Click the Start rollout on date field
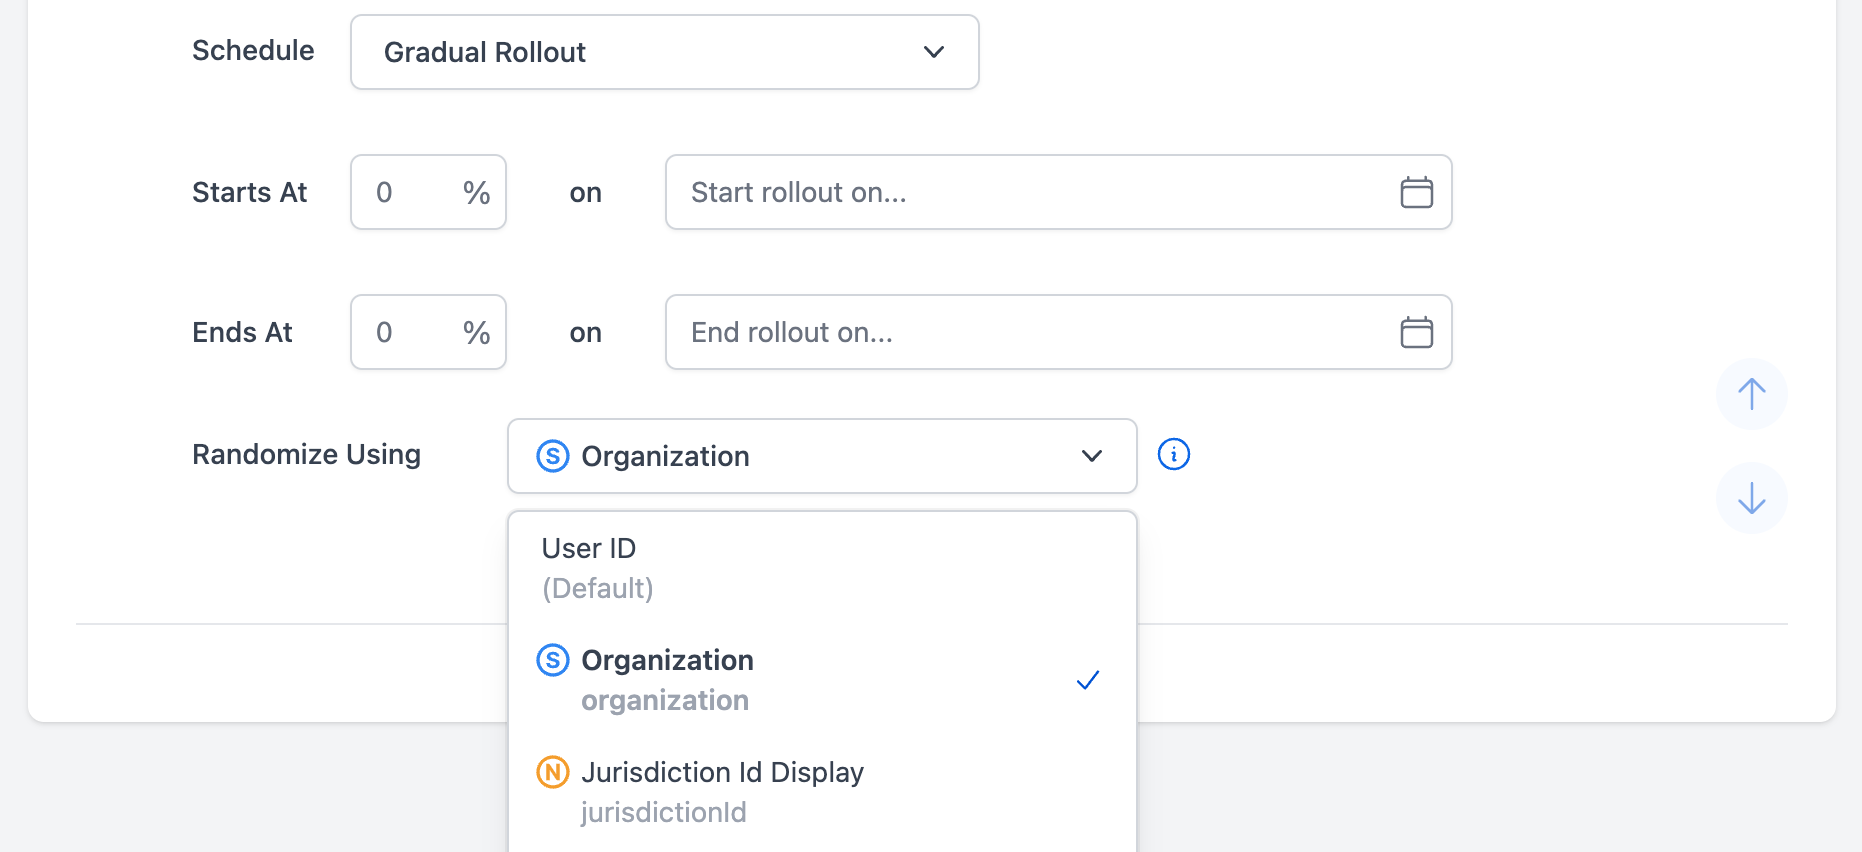1862x852 pixels. pos(1030,192)
